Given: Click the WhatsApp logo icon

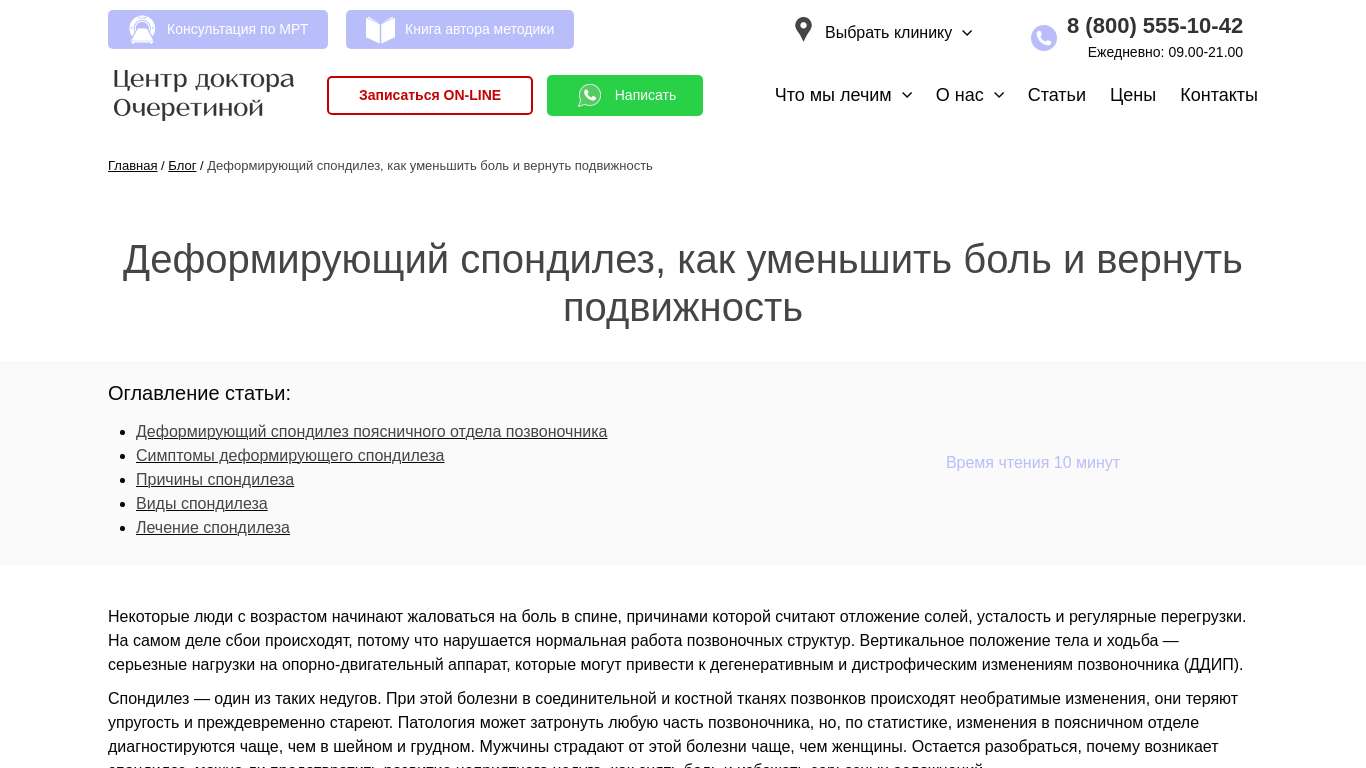Looking at the screenshot, I should 590,95.
